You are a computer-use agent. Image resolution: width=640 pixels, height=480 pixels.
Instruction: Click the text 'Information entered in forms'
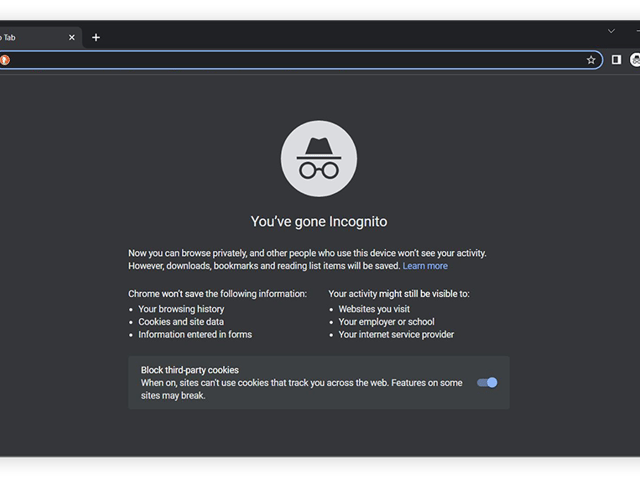[x=195, y=334]
